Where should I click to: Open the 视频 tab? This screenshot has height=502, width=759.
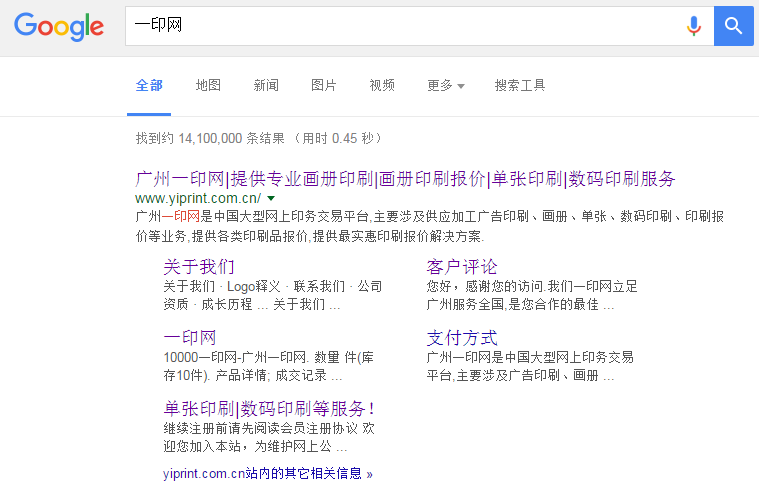382,86
